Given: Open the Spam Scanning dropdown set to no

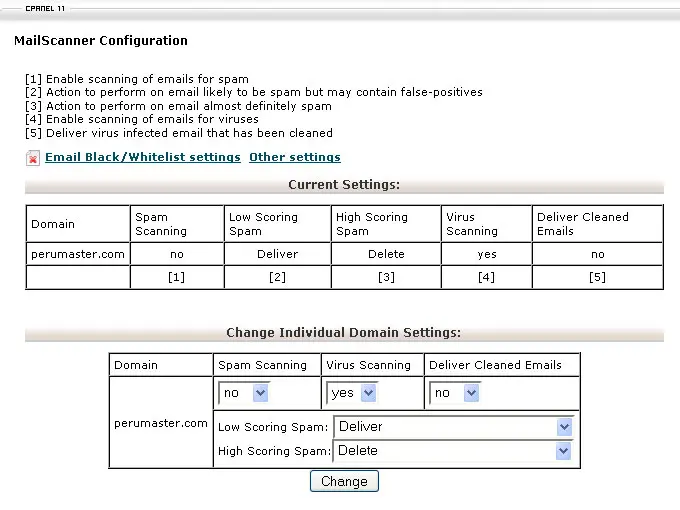Looking at the screenshot, I should click(244, 393).
